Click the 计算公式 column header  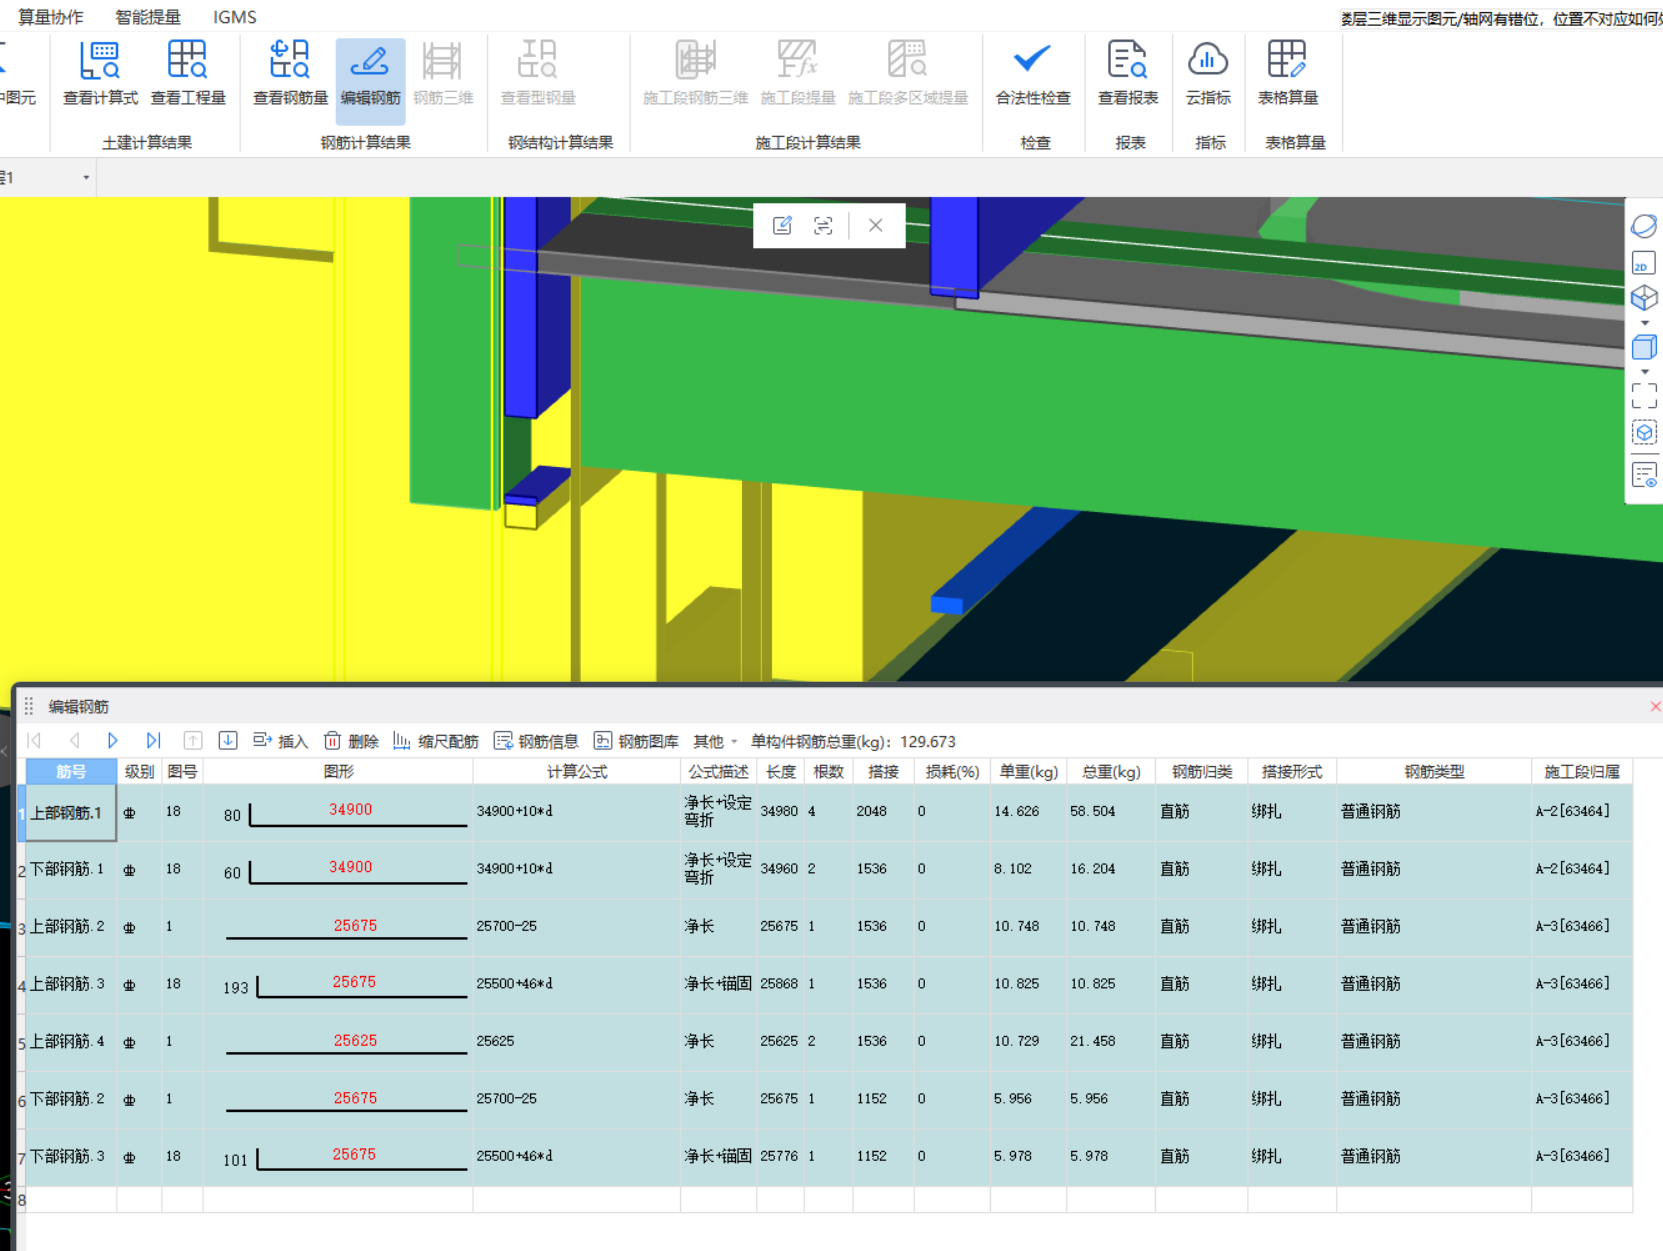pos(577,771)
